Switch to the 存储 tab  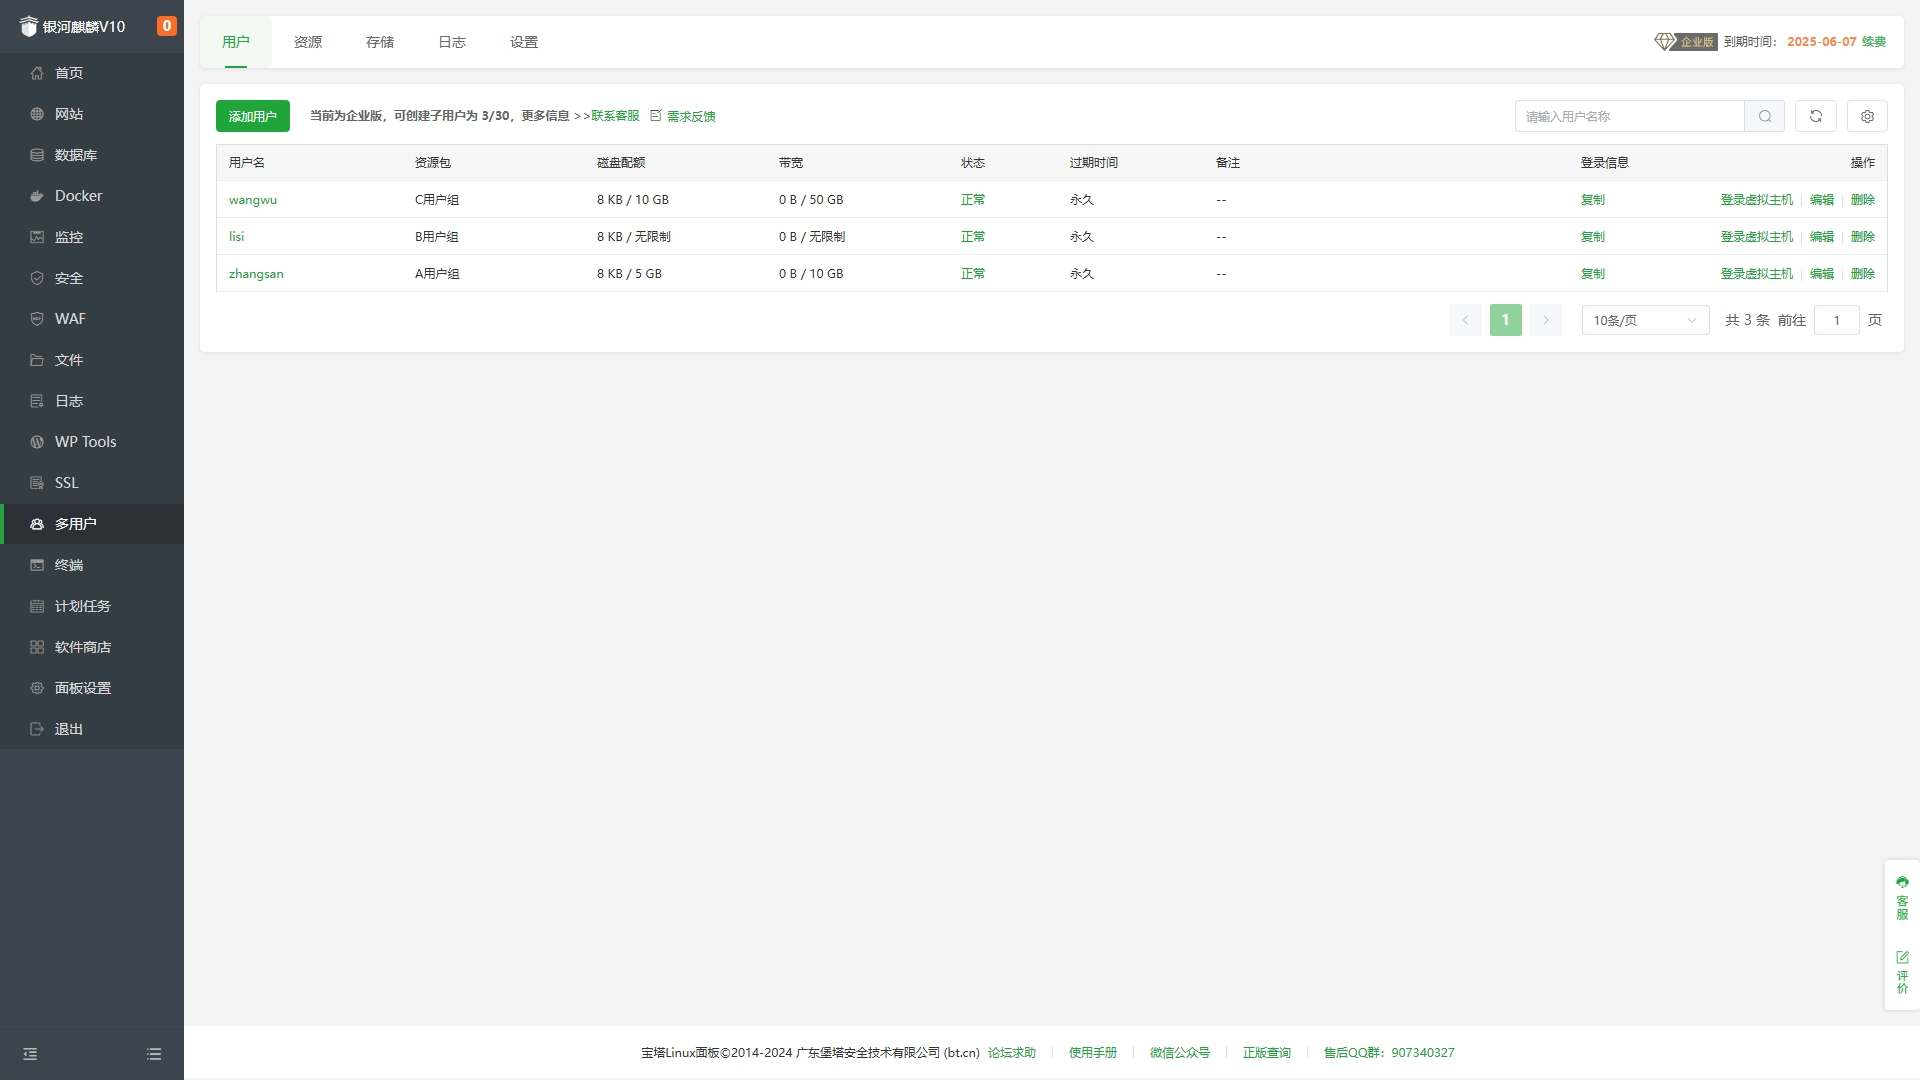tap(380, 42)
